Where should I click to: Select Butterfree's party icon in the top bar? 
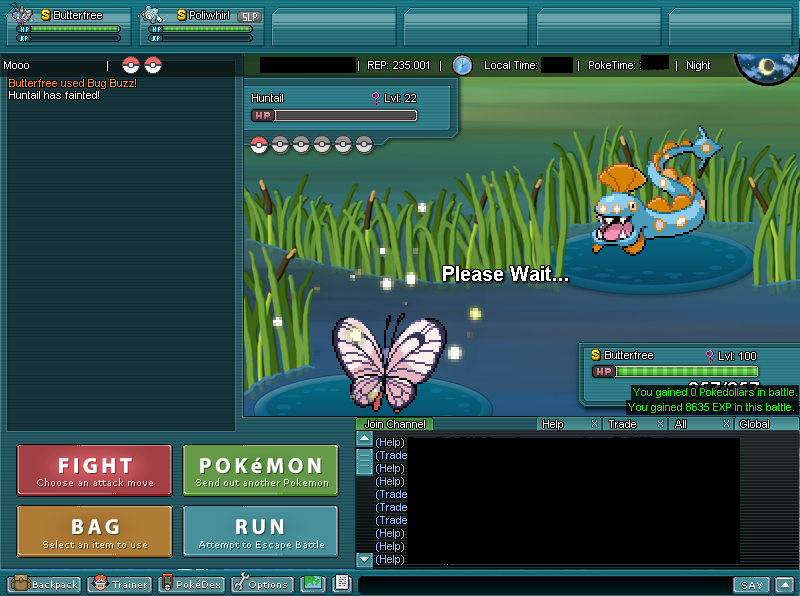click(x=21, y=14)
